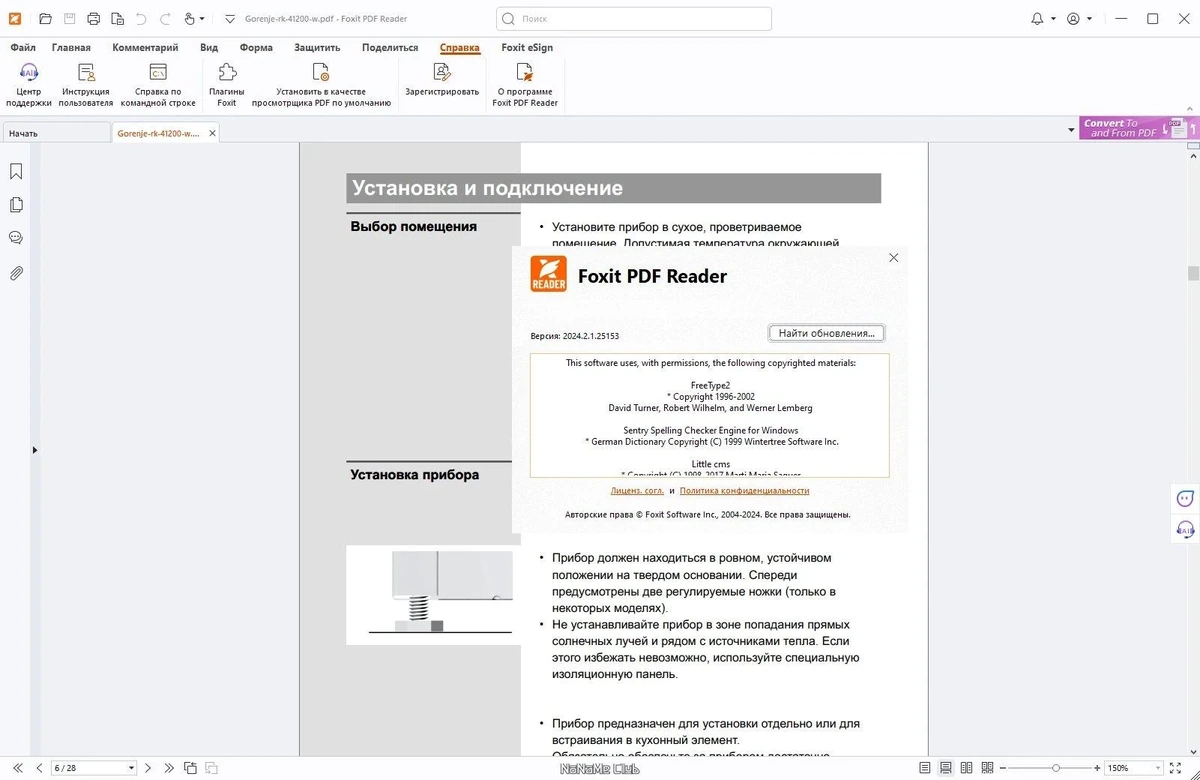This screenshot has height=780, width=1200.
Task: Open О программе Foxit PDF Reader
Action: click(525, 85)
